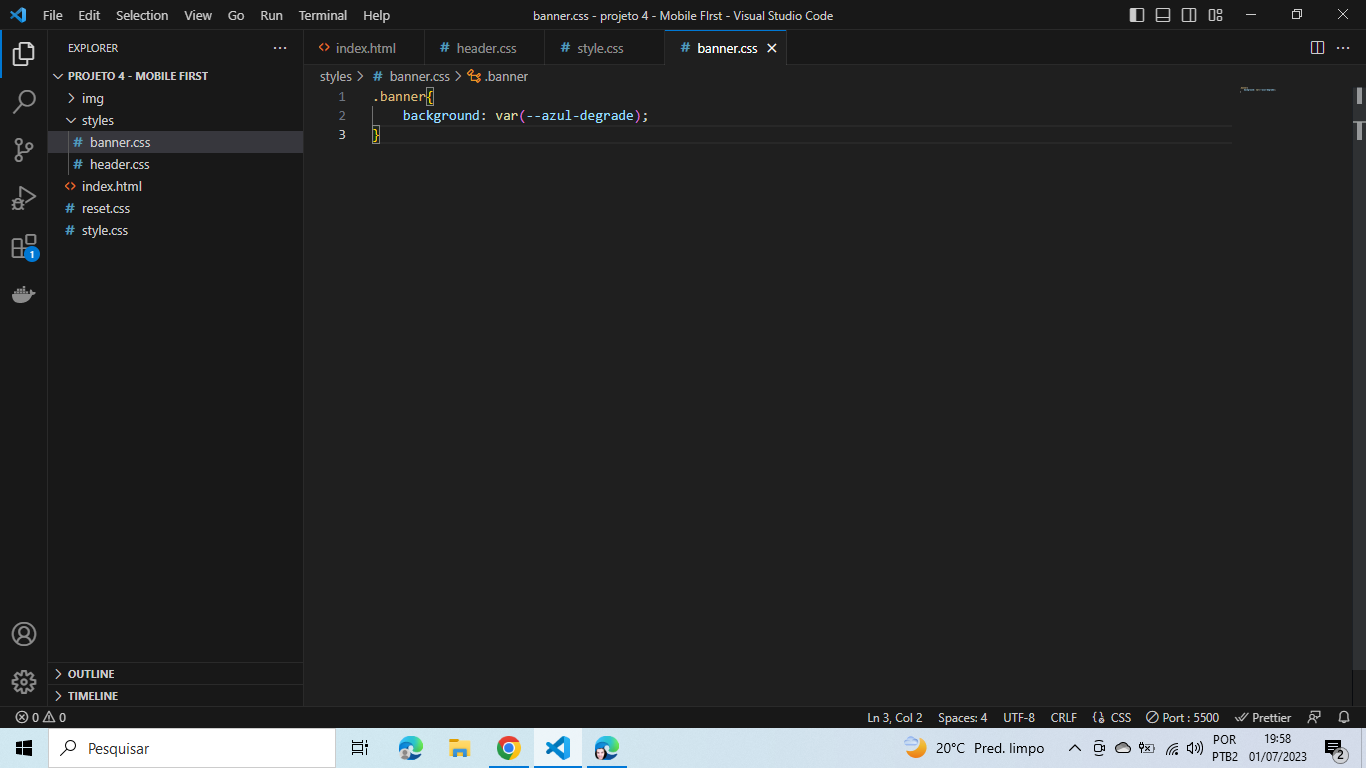This screenshot has width=1366, height=768.
Task: Open the Terminal menu
Action: click(323, 15)
